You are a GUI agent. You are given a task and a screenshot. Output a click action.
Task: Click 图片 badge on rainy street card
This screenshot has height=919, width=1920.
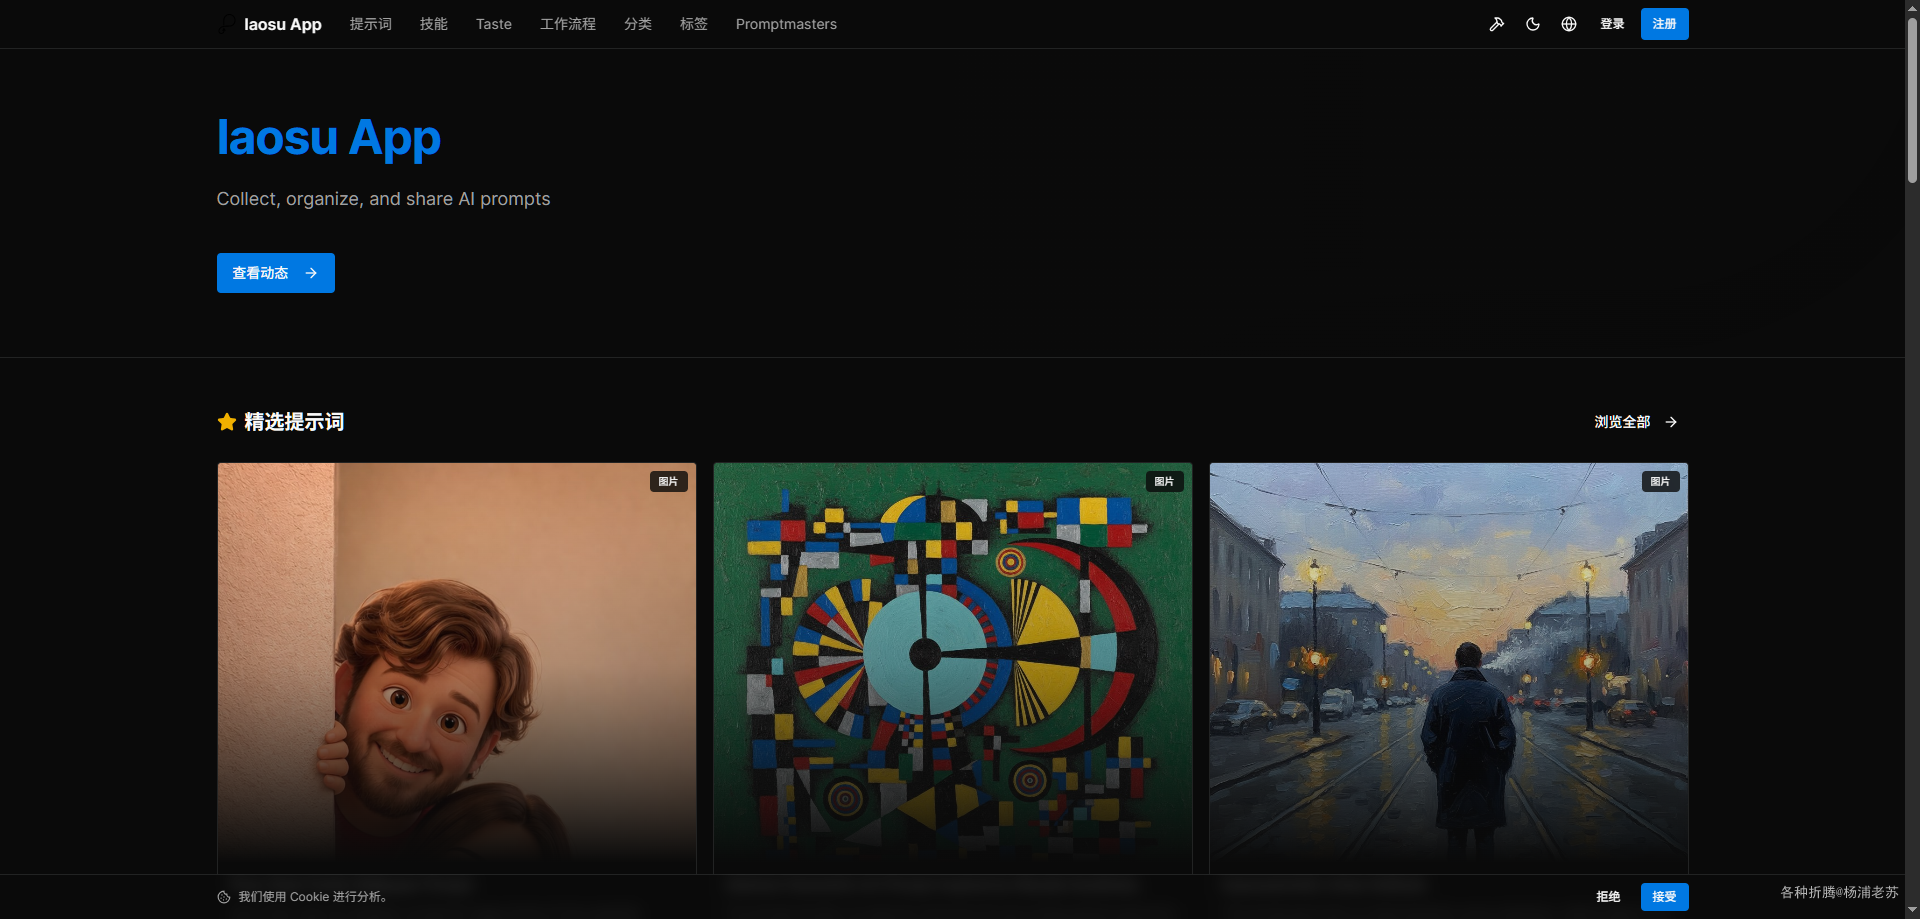[x=1661, y=482]
